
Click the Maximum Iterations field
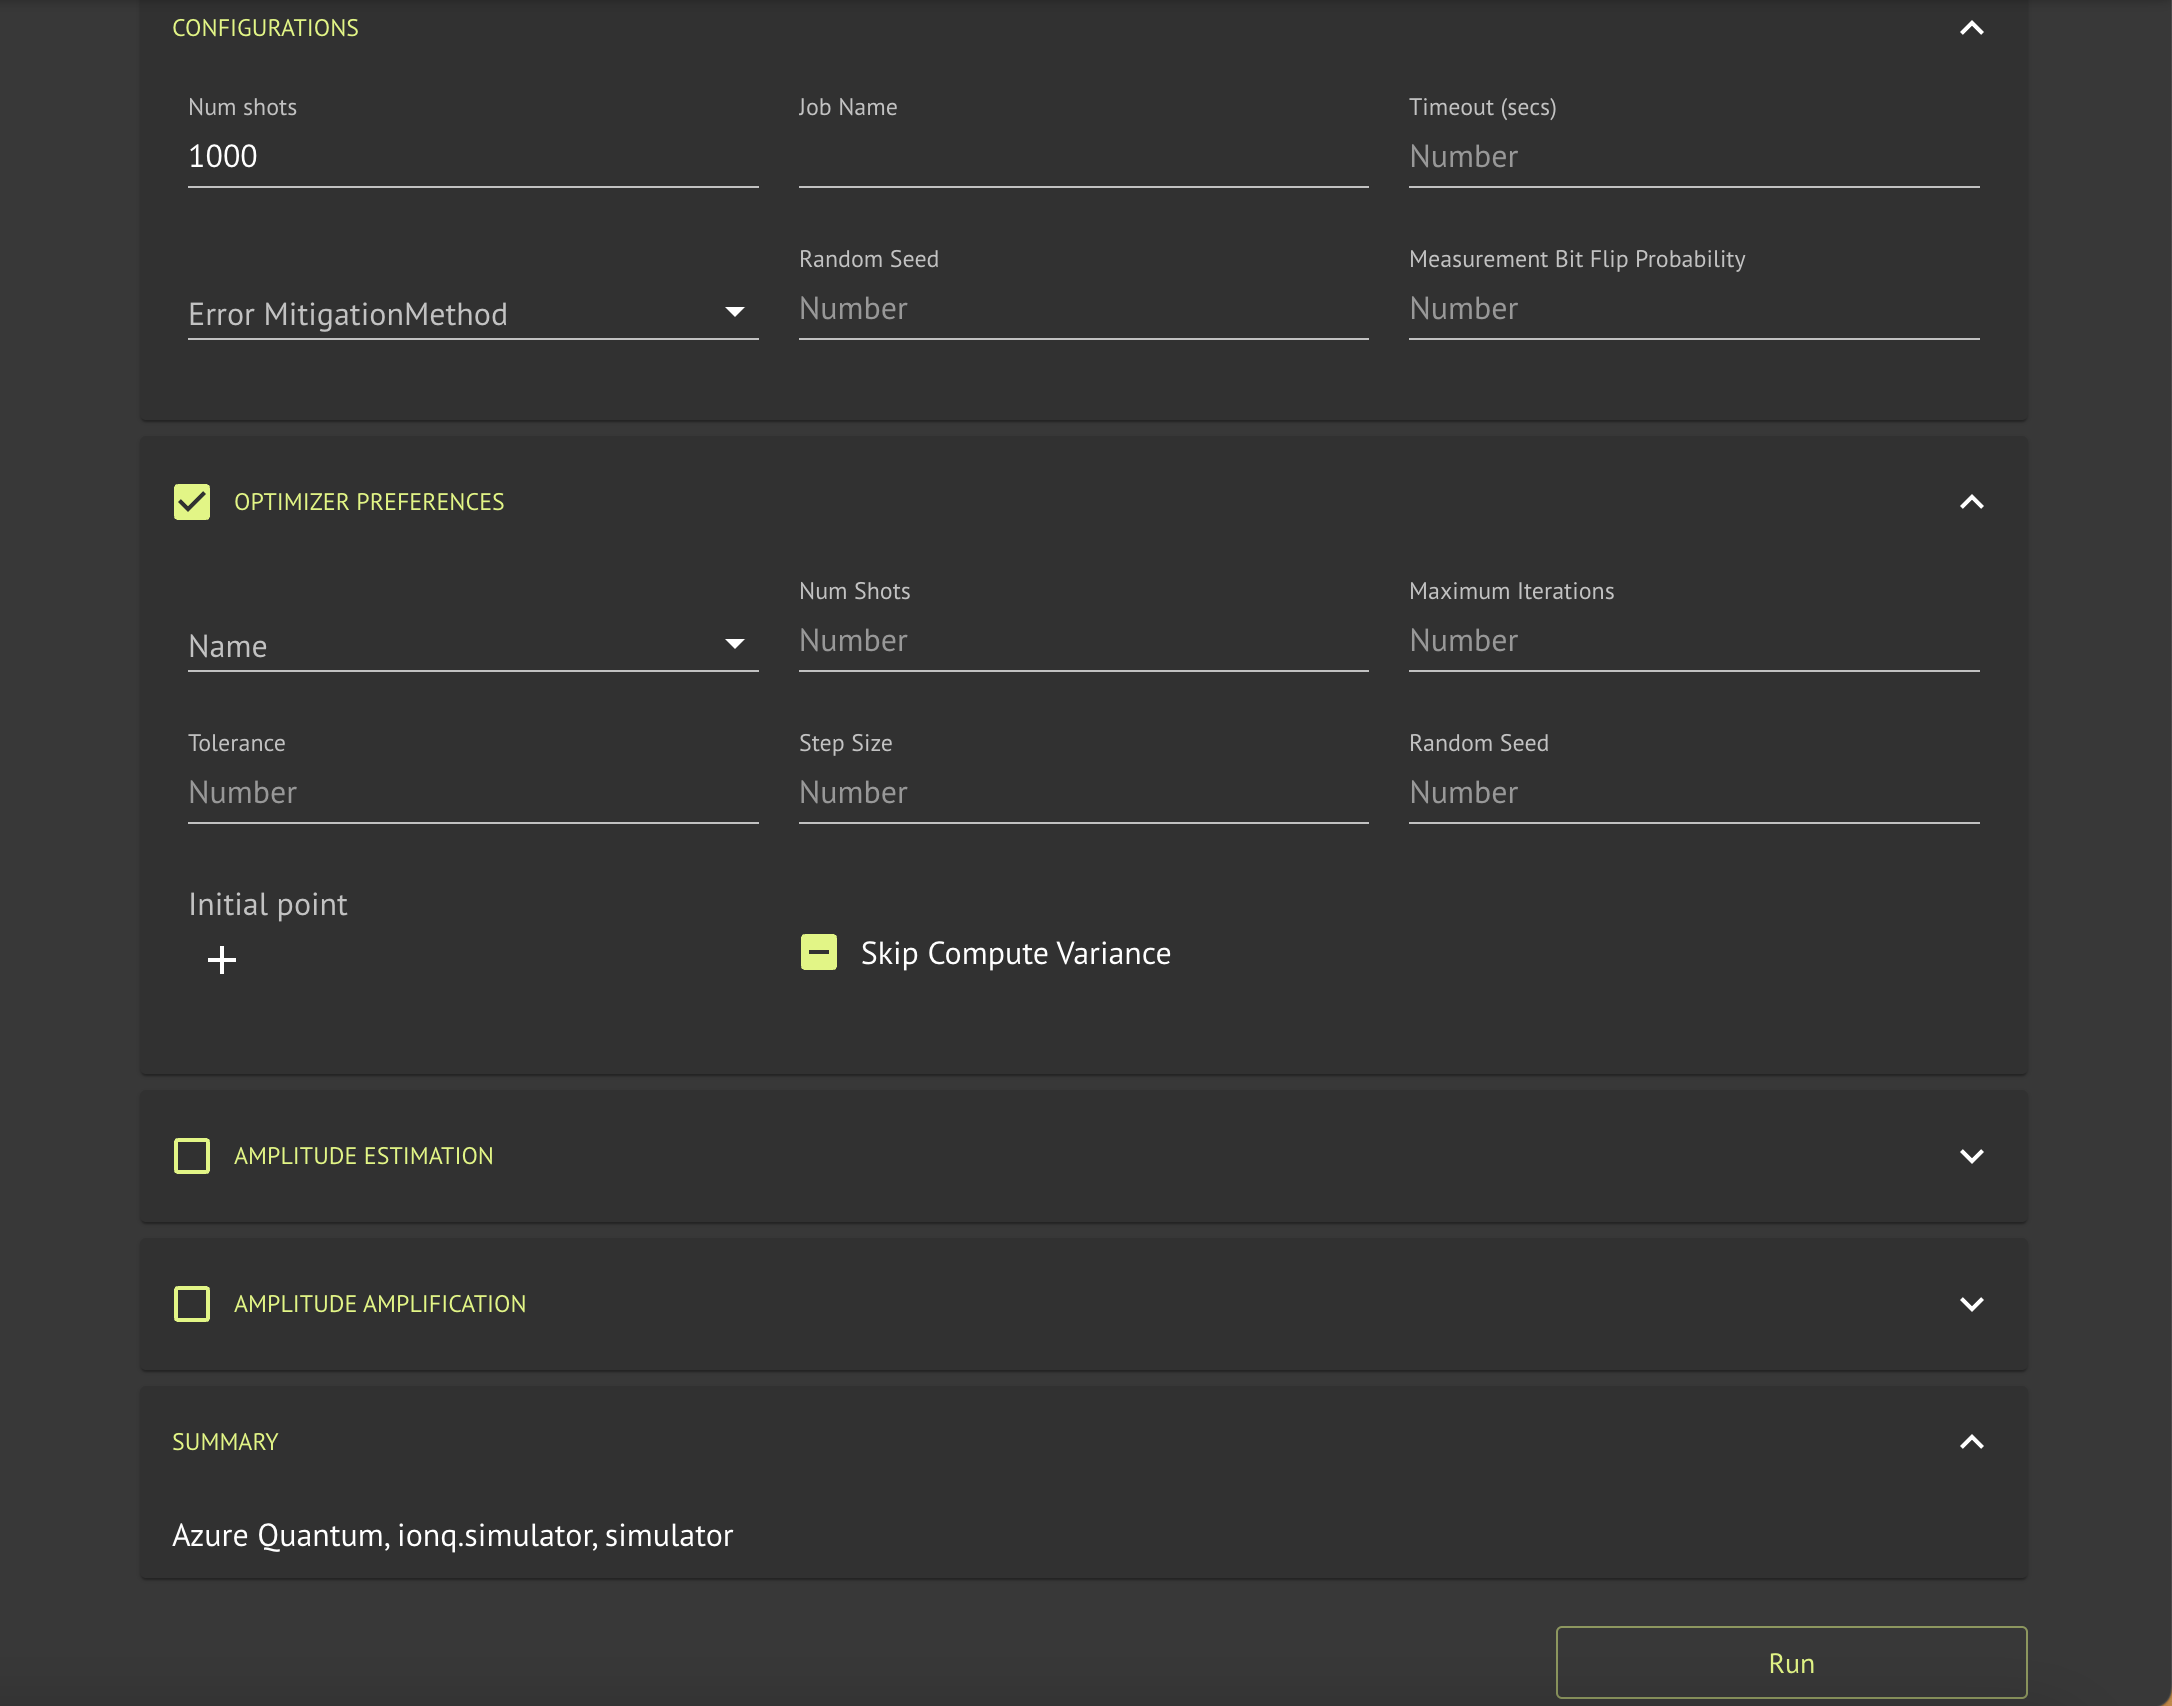(1694, 641)
